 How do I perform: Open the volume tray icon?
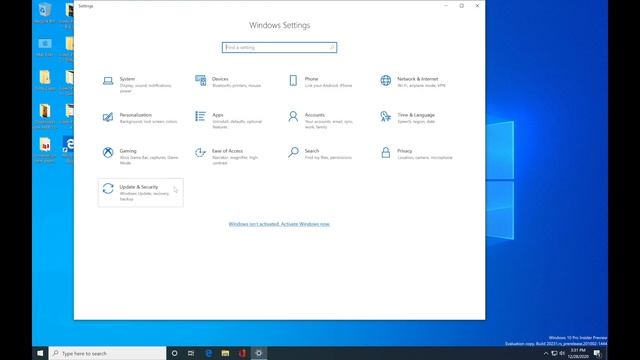pyautogui.click(x=562, y=353)
